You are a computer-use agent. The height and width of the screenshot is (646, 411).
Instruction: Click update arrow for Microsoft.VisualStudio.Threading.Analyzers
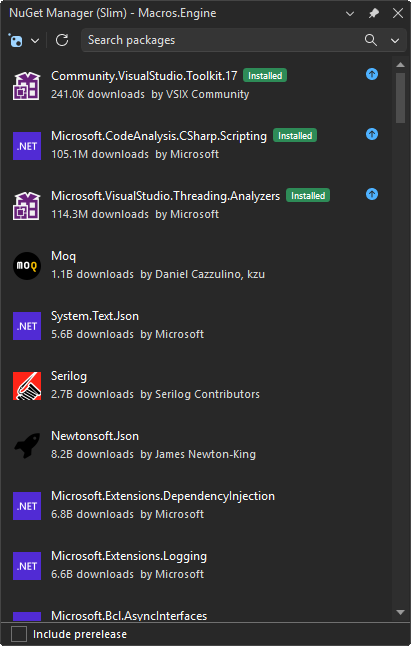372,194
